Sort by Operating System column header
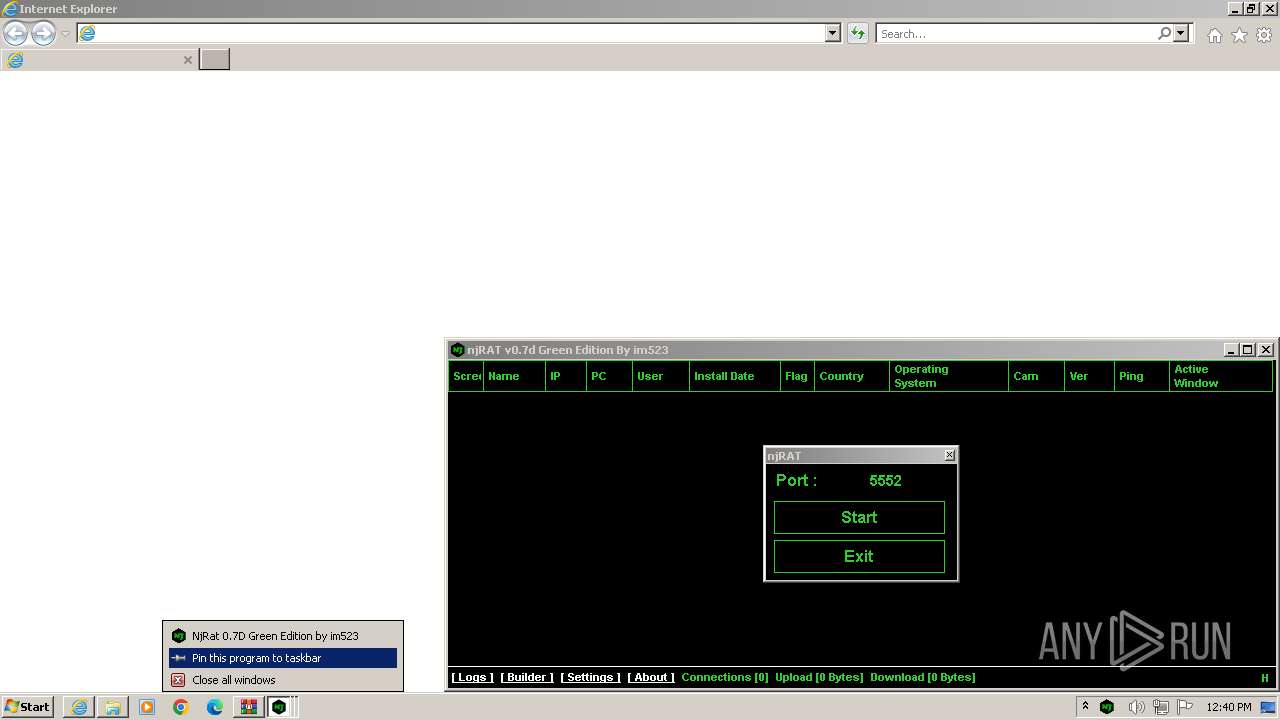1280x720 pixels. (x=949, y=376)
